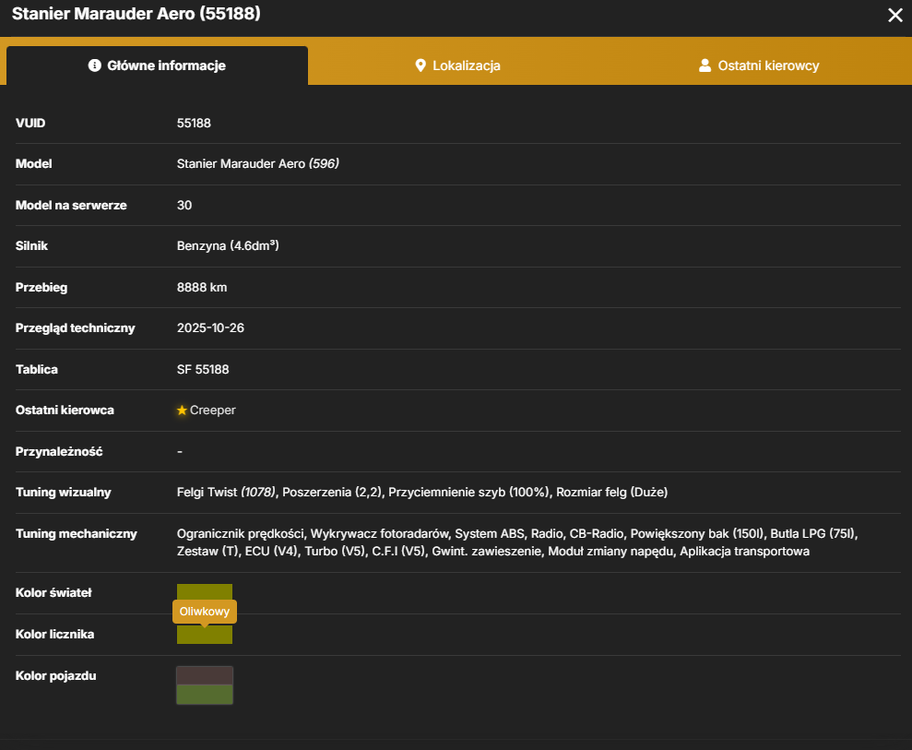Close the vehicle info dialog
Viewport: 912px width, 750px height.
point(895,15)
